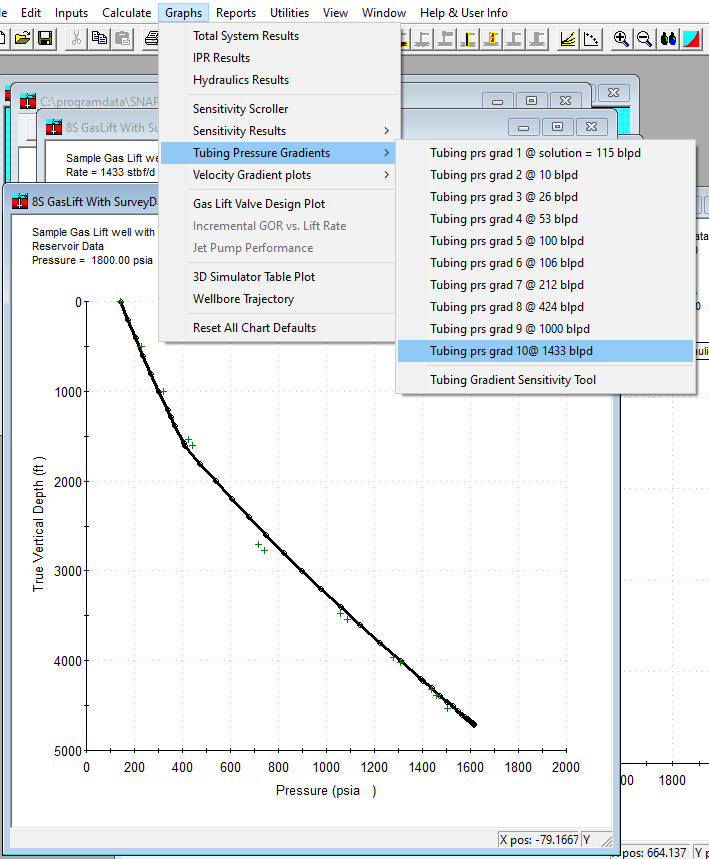Select Tubing prs grad 8 @ 424 blpd

(x=546, y=307)
